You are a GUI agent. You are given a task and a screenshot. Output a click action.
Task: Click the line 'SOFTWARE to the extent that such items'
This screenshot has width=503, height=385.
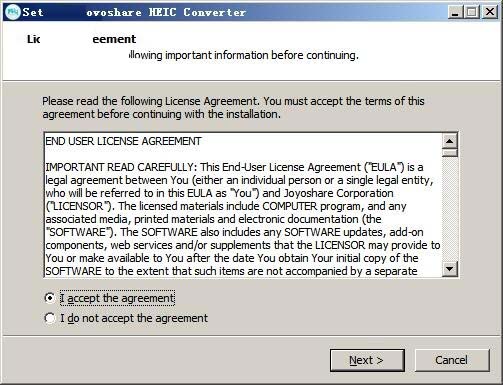(x=231, y=271)
